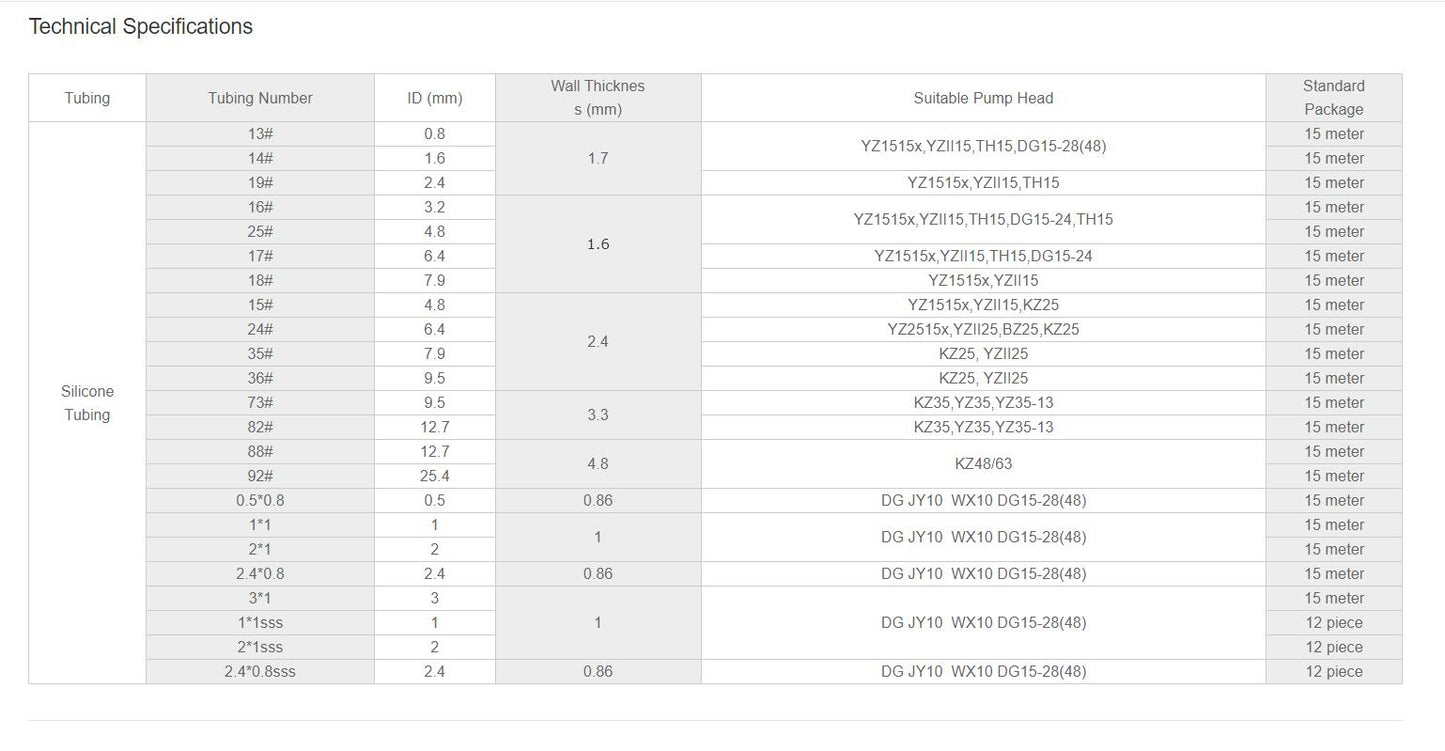Select the Silicone Tubing cell
This screenshot has width=1445, height=751.
tap(87, 403)
